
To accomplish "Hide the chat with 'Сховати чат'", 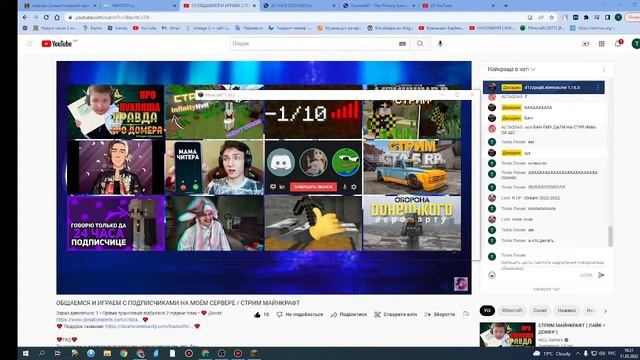I will [546, 289].
